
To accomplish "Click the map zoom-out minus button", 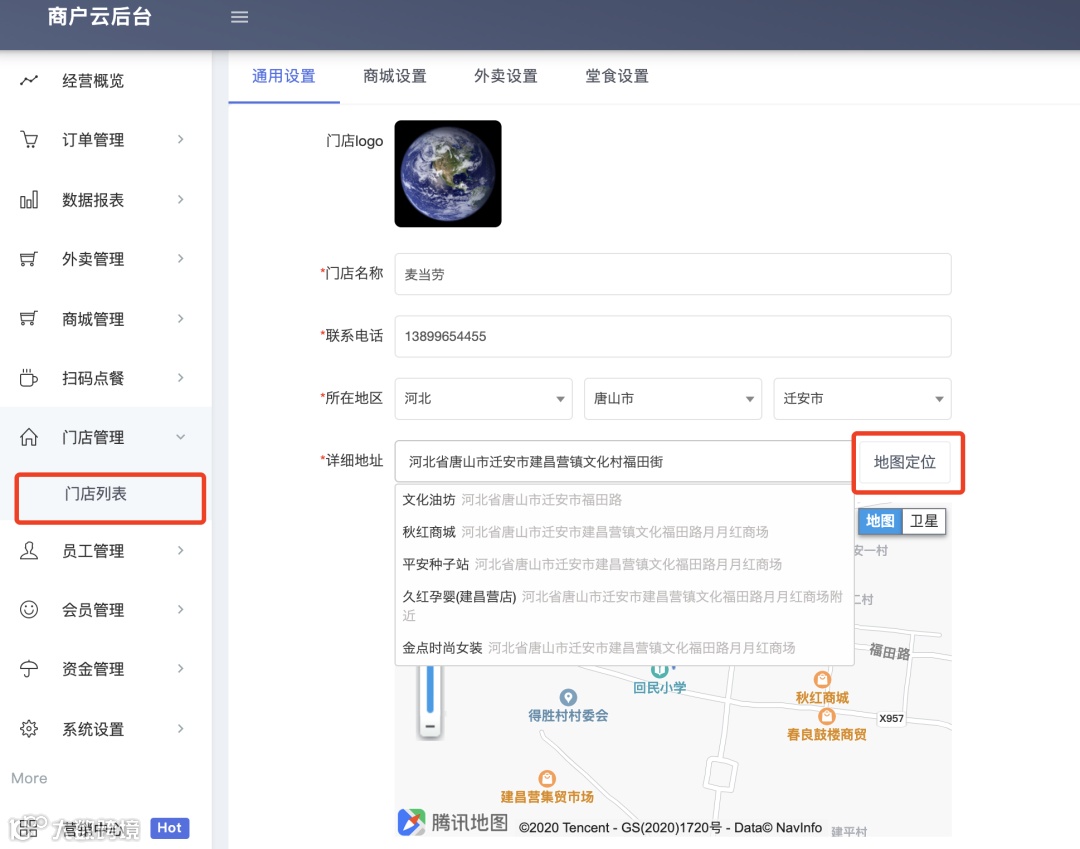I will click(x=430, y=726).
